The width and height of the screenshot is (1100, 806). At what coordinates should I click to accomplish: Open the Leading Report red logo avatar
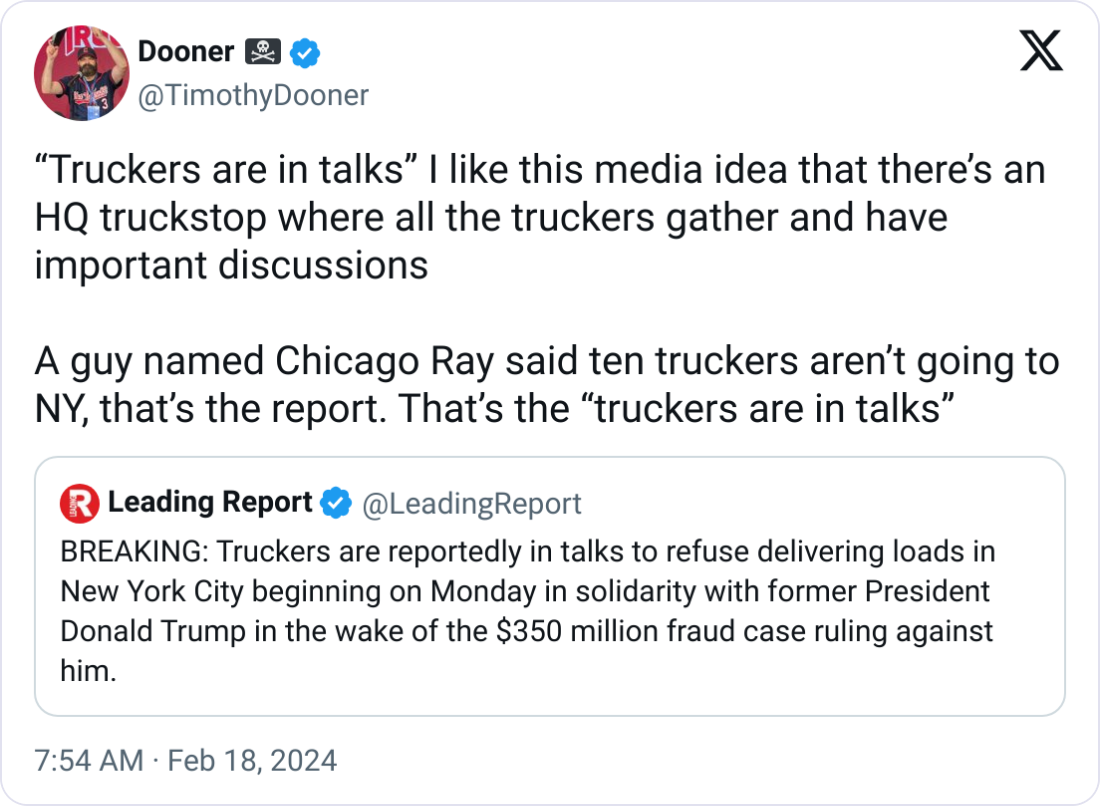(x=80, y=502)
